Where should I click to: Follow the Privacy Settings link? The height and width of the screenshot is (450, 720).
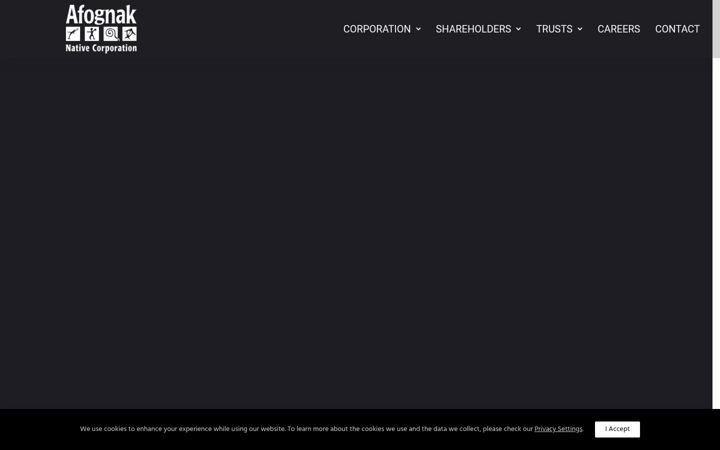(558, 429)
